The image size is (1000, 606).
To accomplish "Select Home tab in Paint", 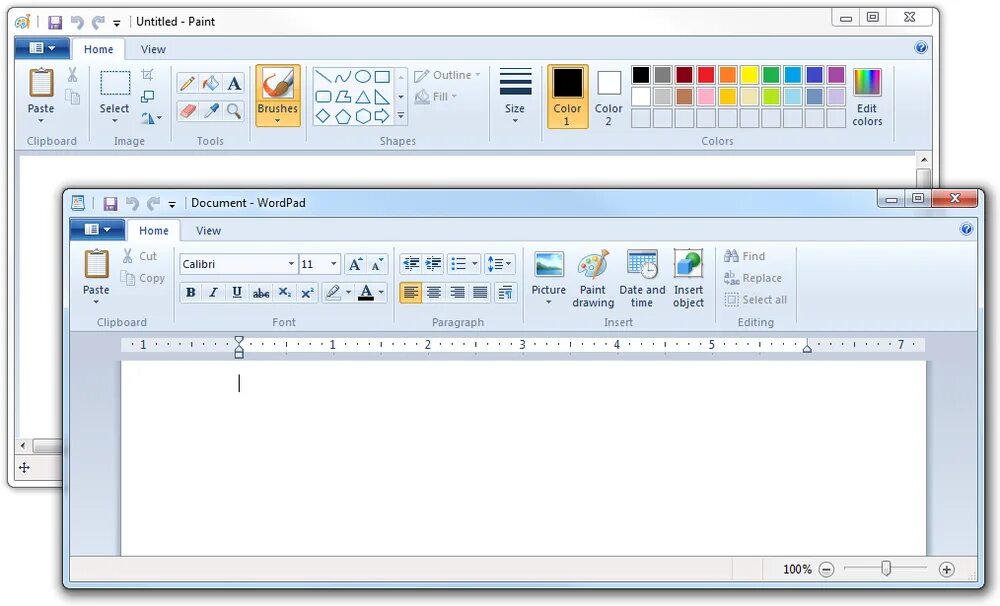I will [x=98, y=50].
